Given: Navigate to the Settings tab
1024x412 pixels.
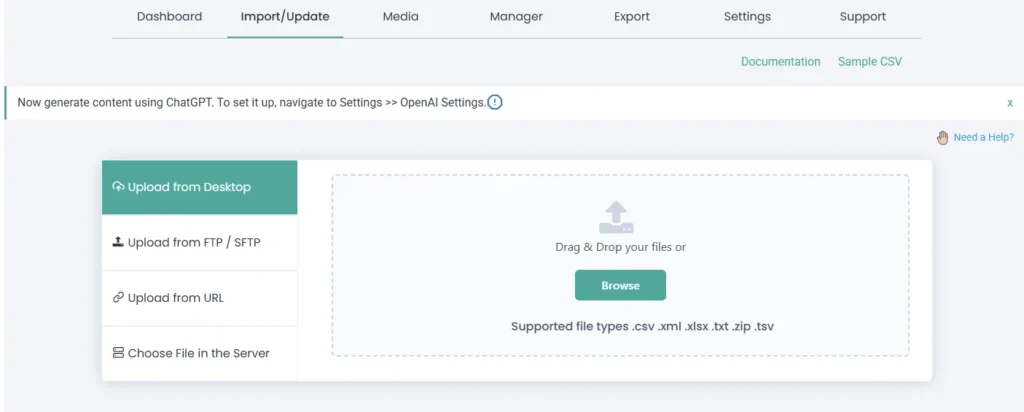Looking at the screenshot, I should pos(747,17).
